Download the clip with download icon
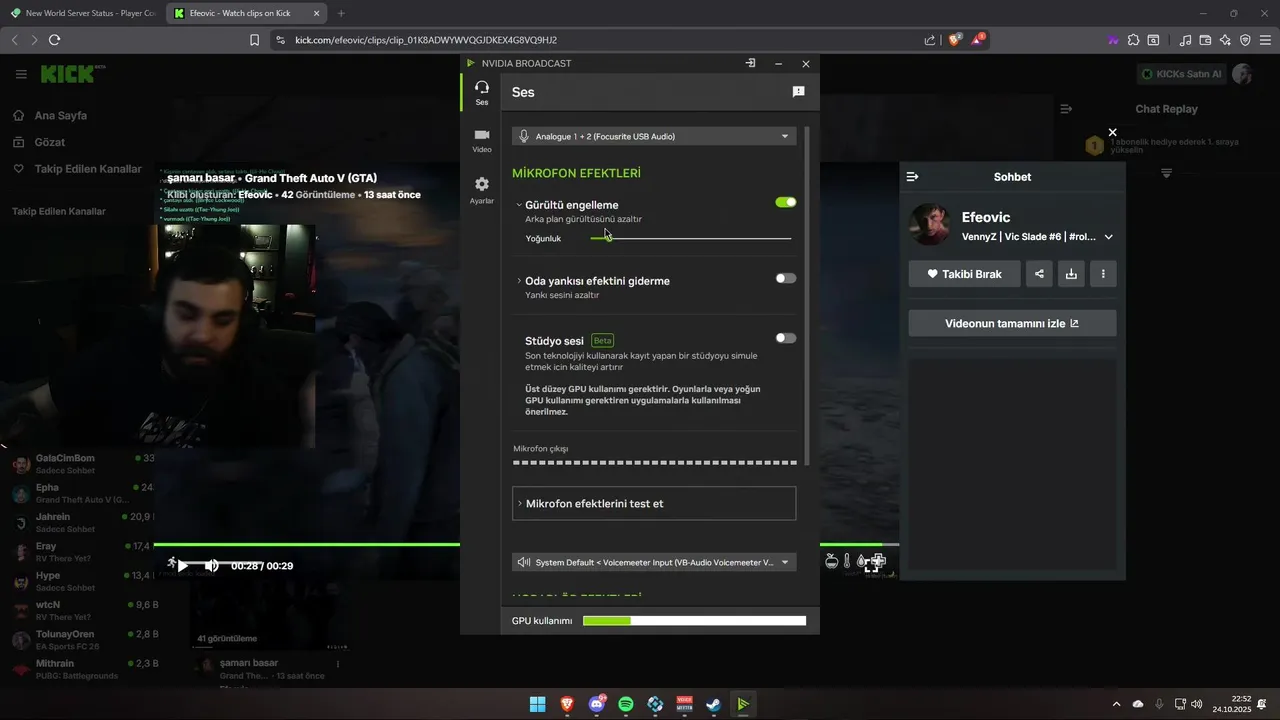The image size is (1280, 720). coord(1071,274)
